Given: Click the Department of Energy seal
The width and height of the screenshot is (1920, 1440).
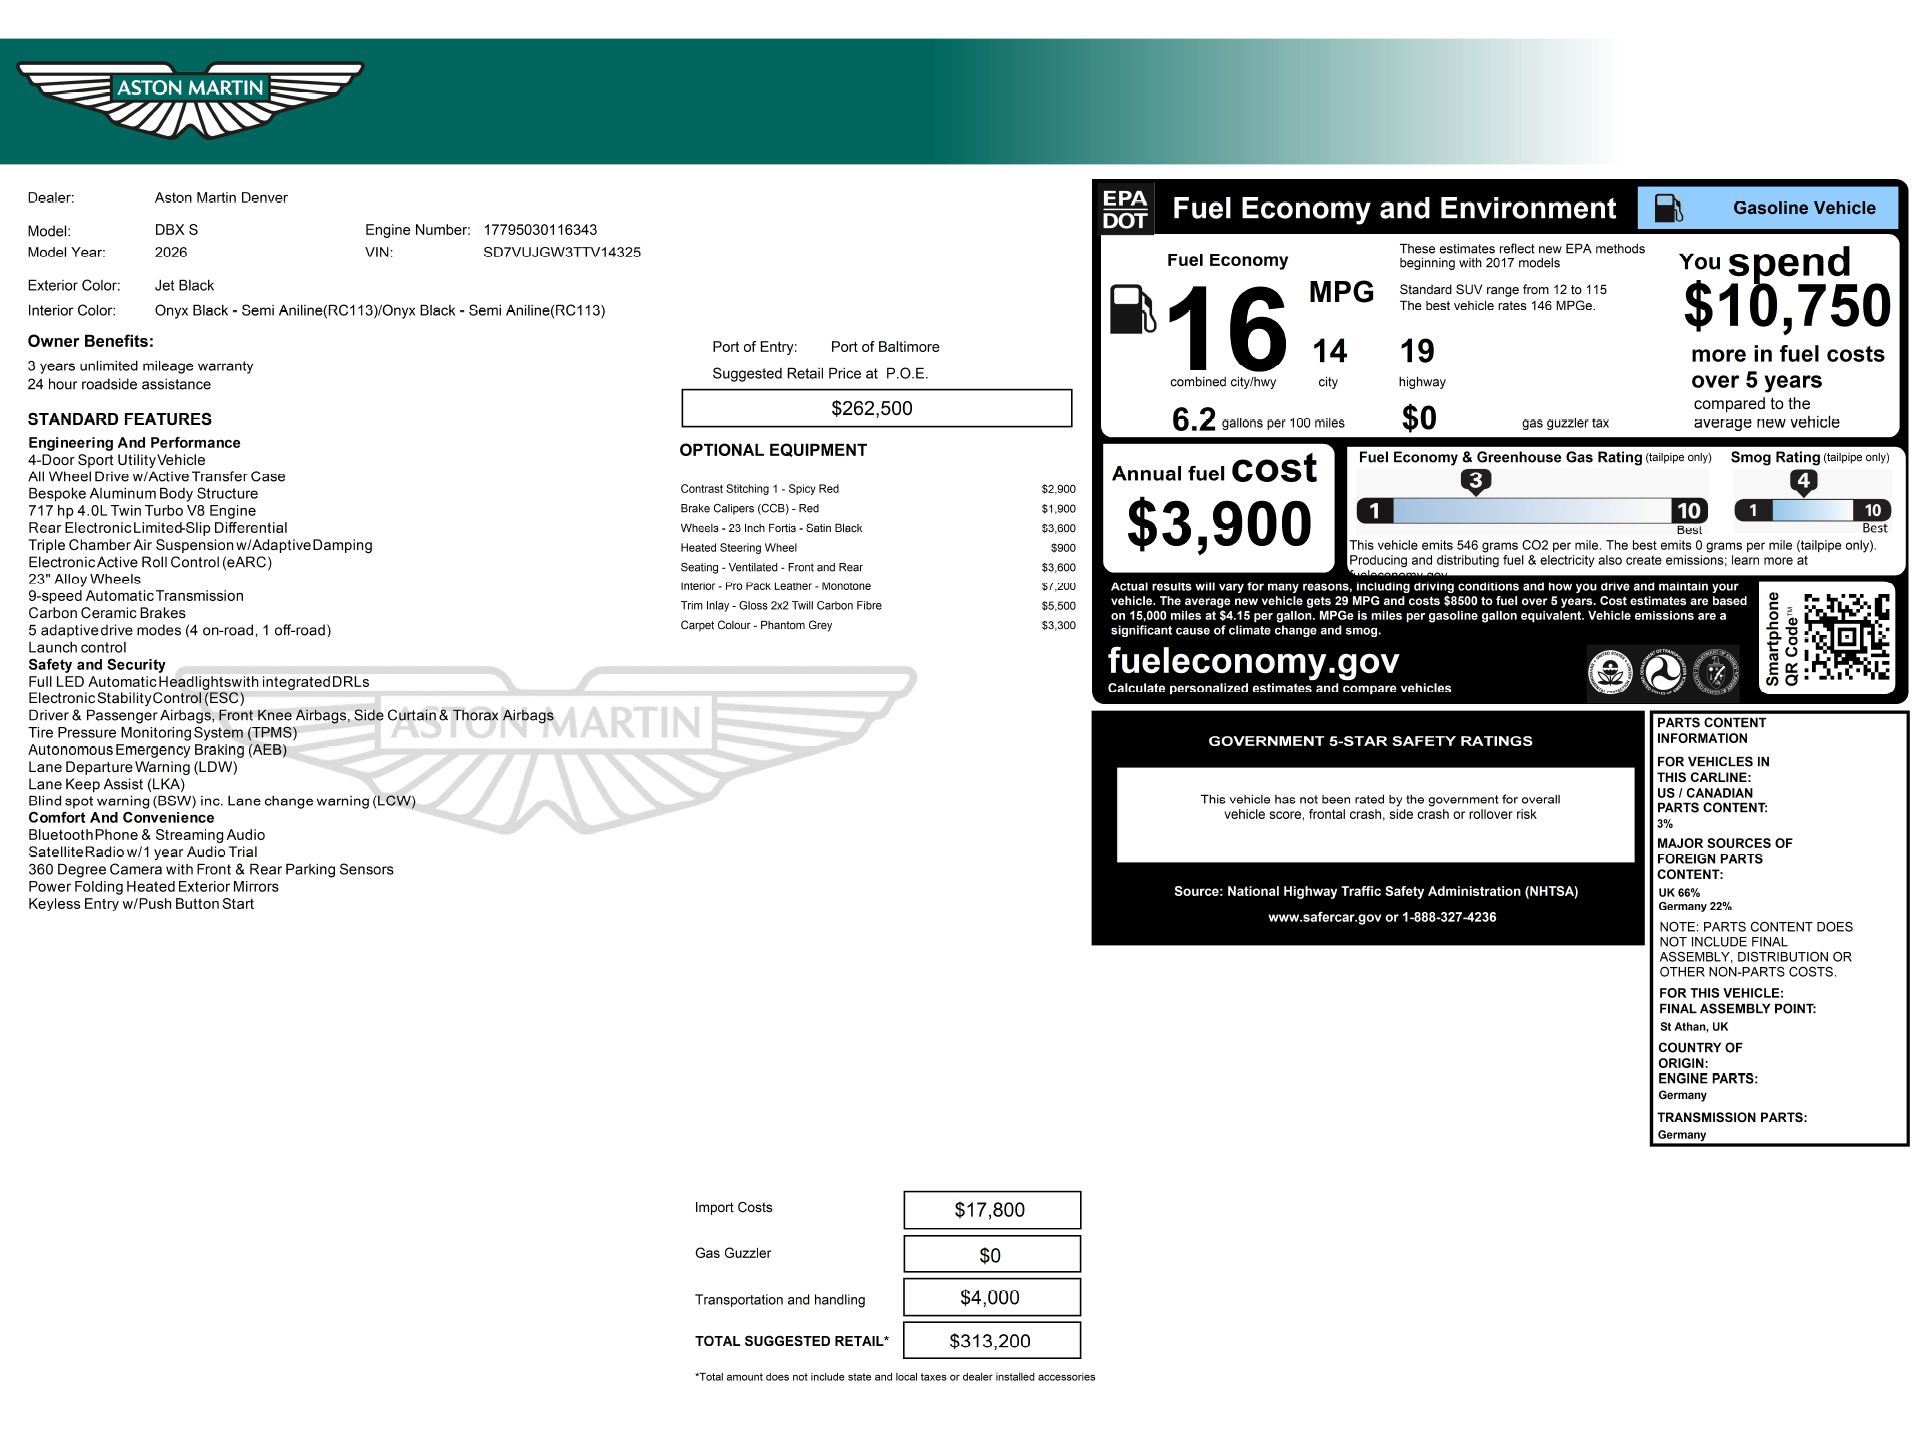Looking at the screenshot, I should coord(1716,670).
